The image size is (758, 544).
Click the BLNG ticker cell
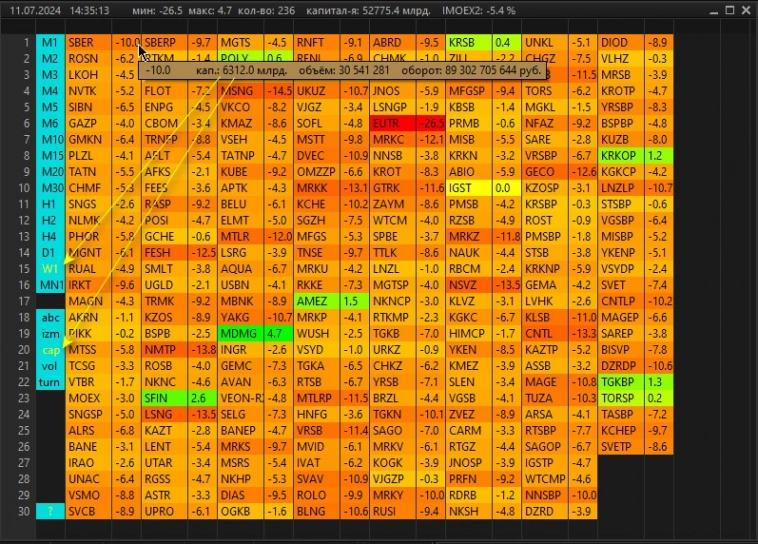pyautogui.click(x=317, y=511)
